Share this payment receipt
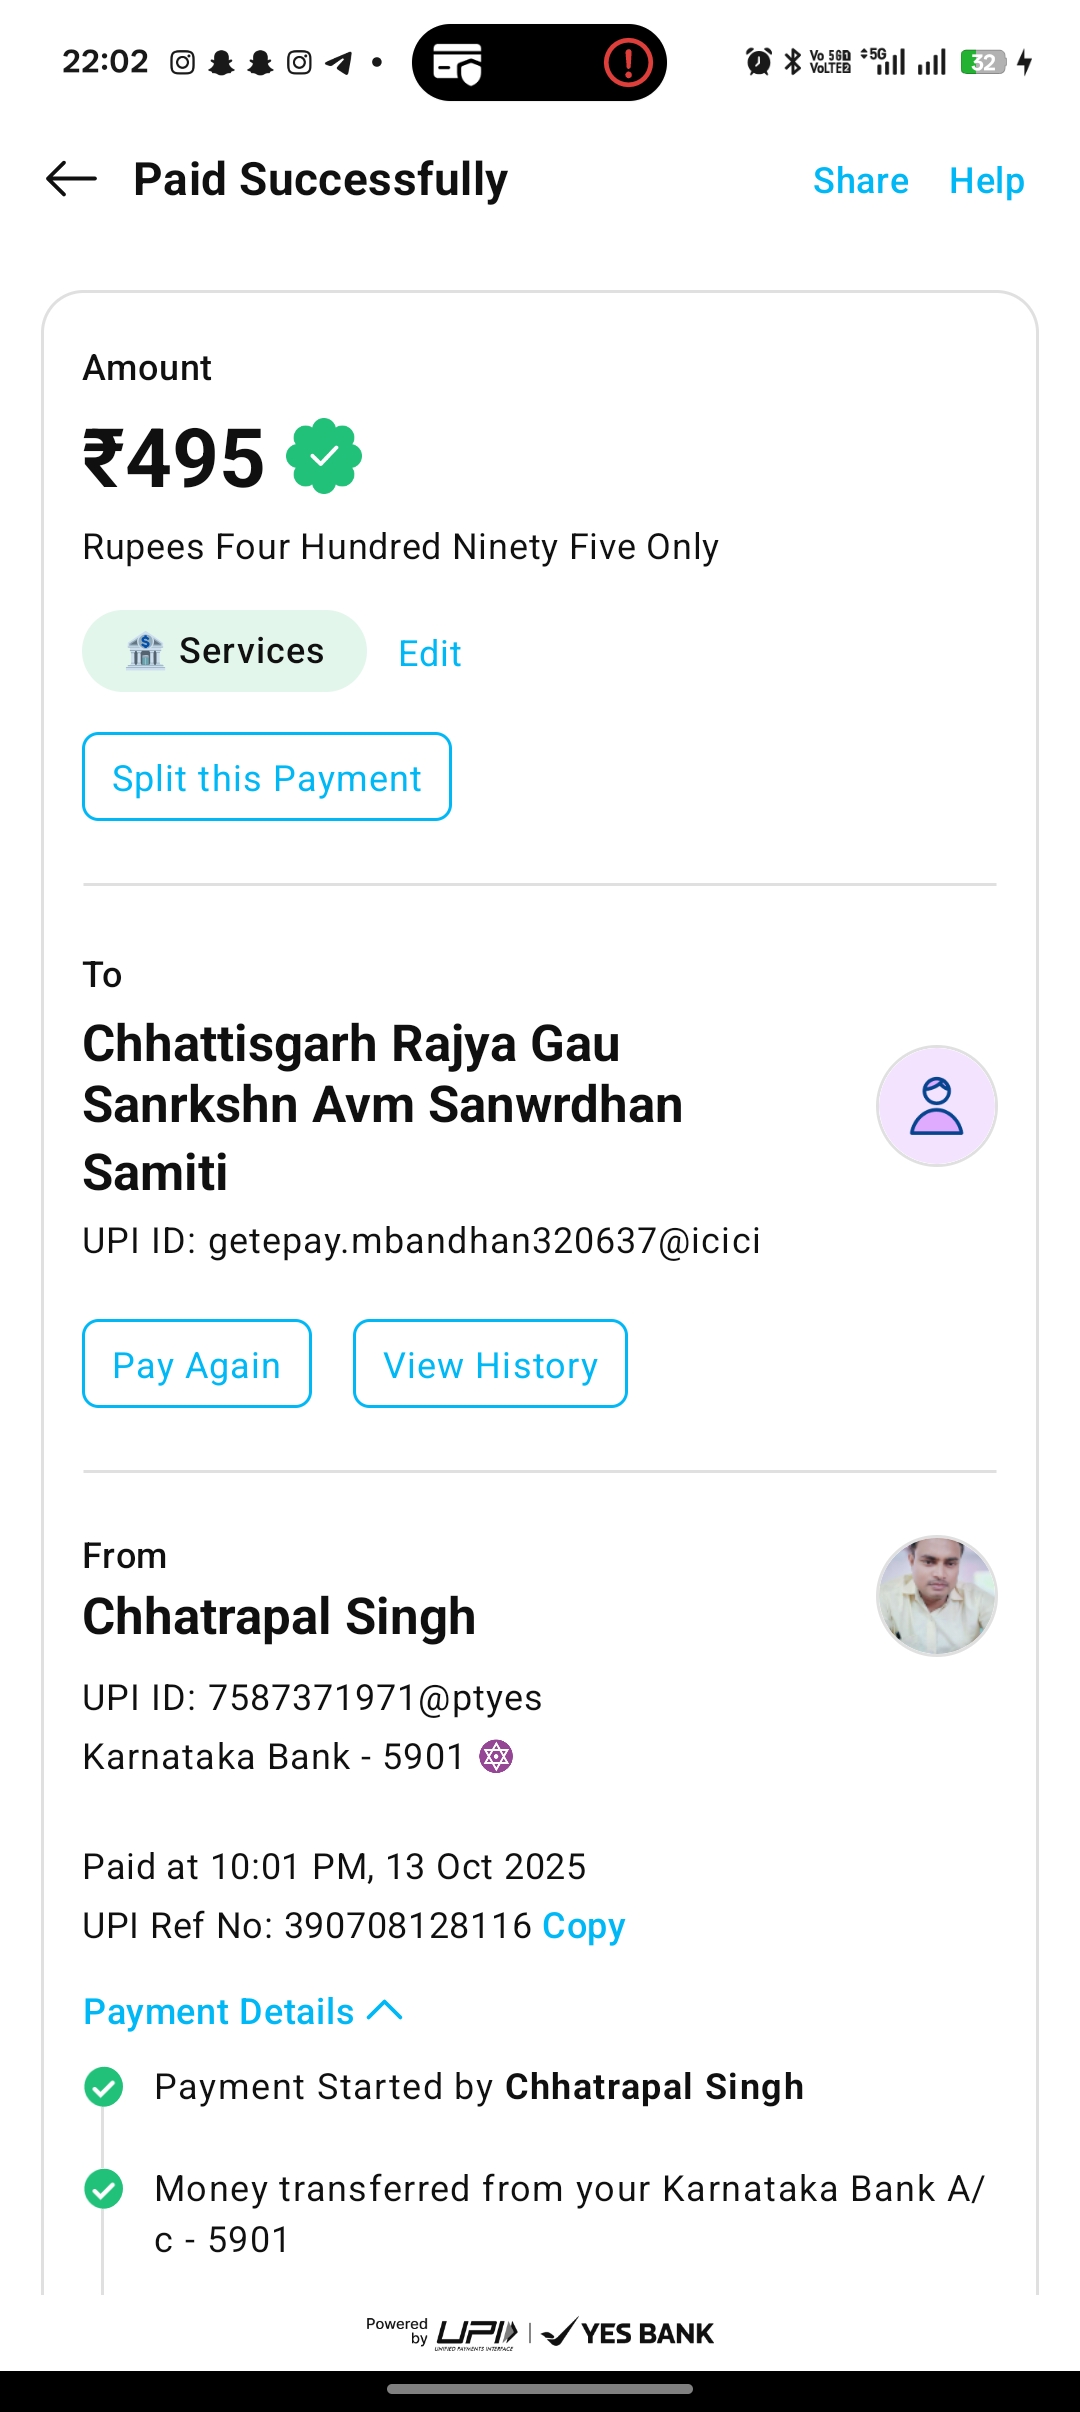1080x2412 pixels. click(860, 181)
